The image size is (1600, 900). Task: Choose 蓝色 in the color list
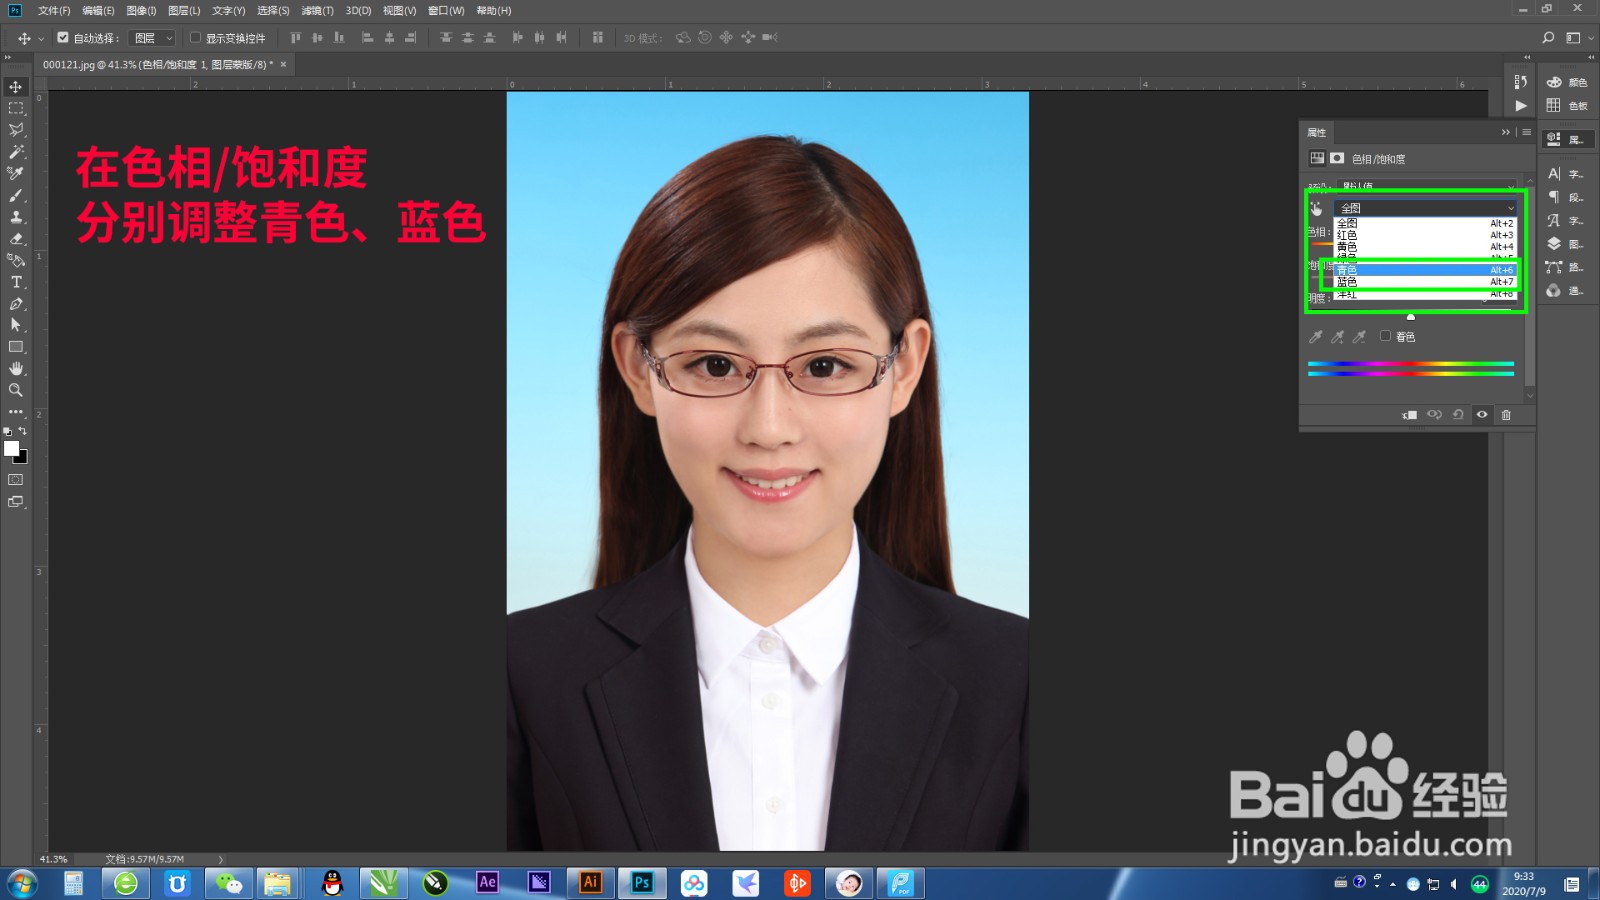[1426, 282]
